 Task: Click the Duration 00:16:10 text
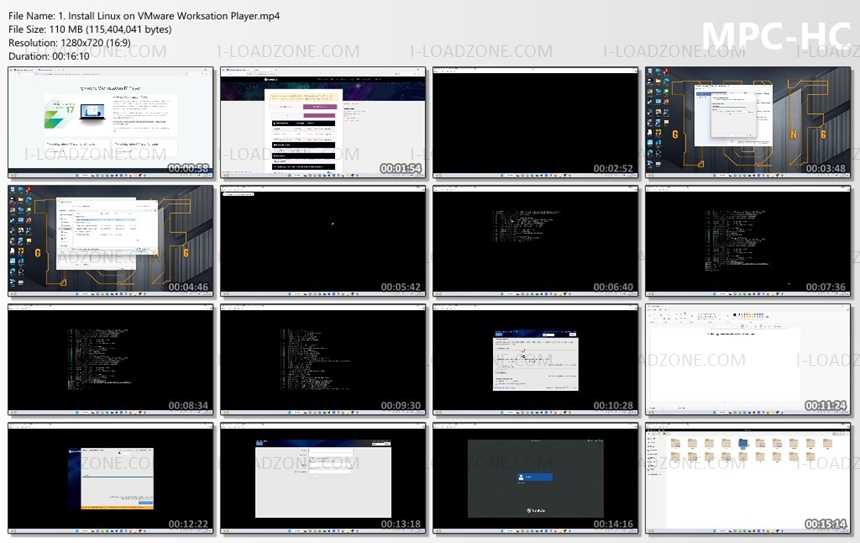click(x=49, y=56)
